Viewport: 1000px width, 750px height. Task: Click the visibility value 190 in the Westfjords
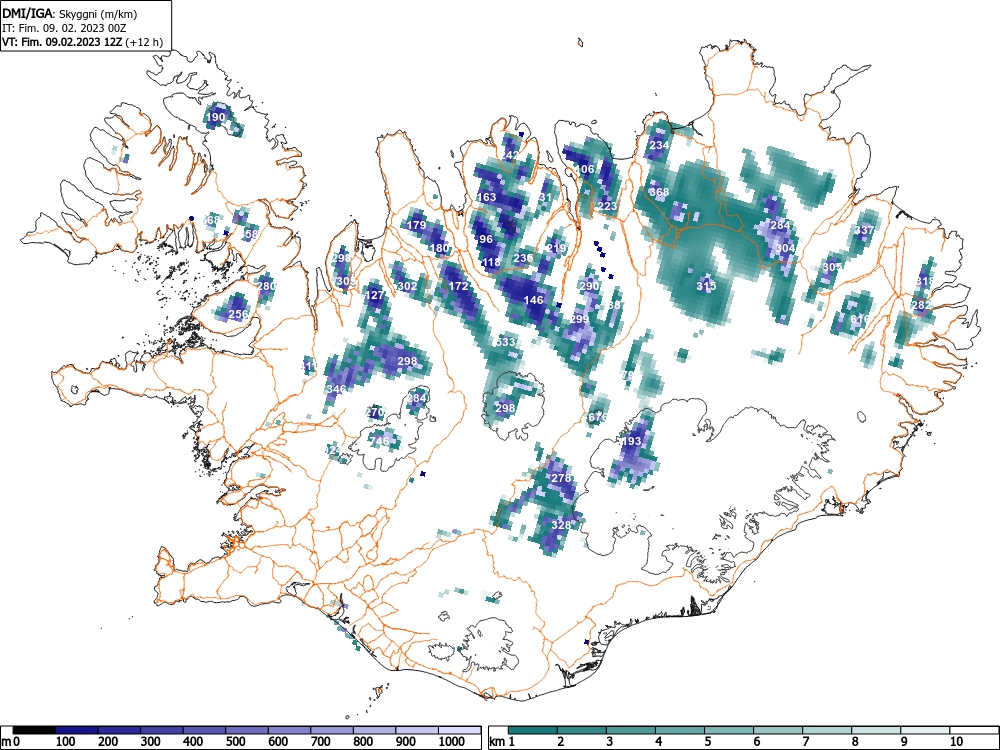point(216,117)
